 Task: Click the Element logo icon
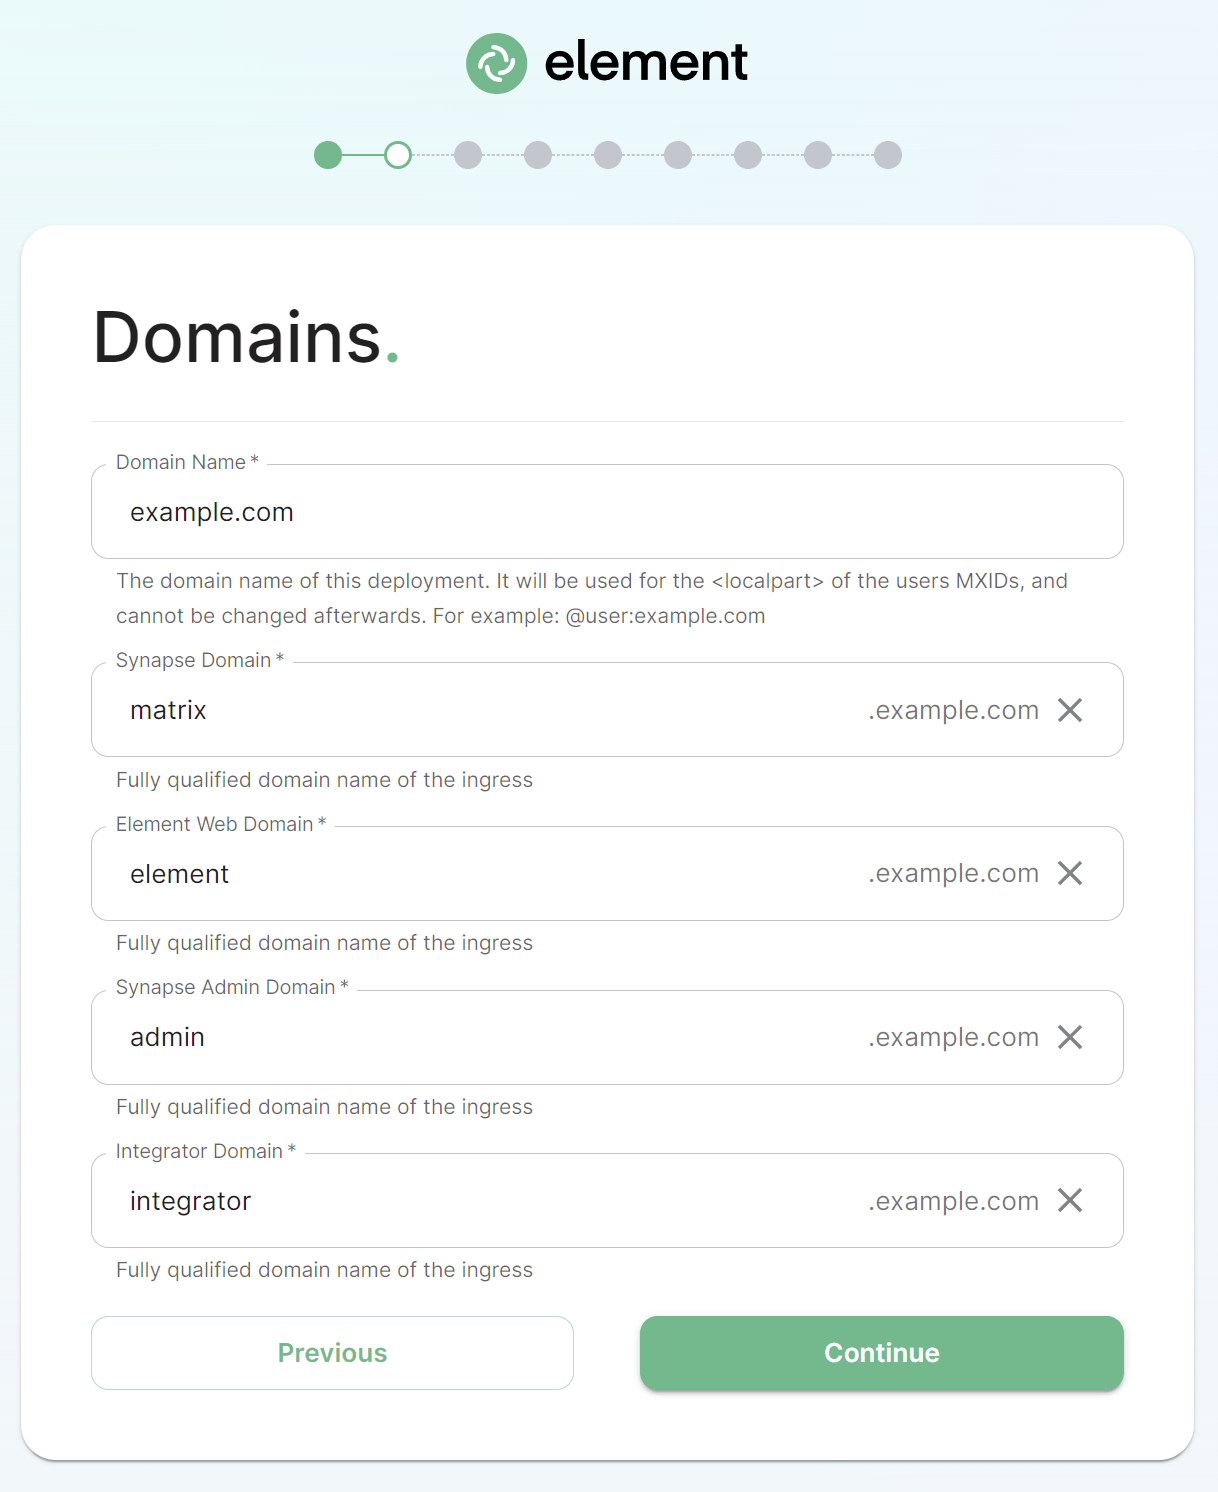point(496,63)
